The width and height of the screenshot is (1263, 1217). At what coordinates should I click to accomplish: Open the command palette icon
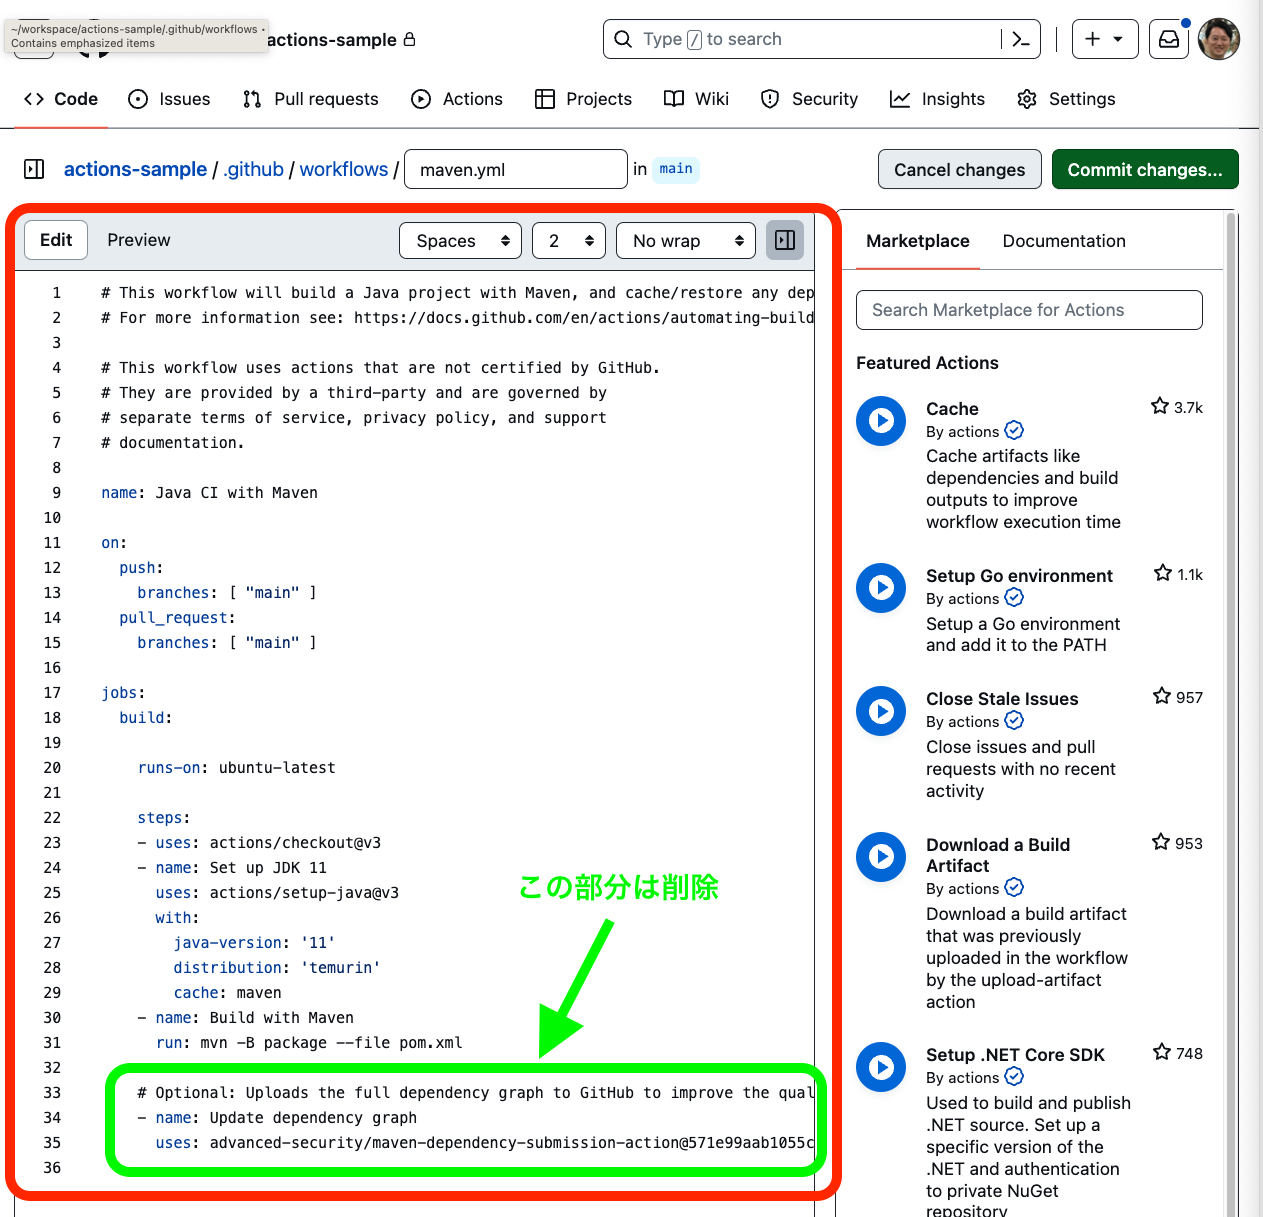(x=1021, y=39)
